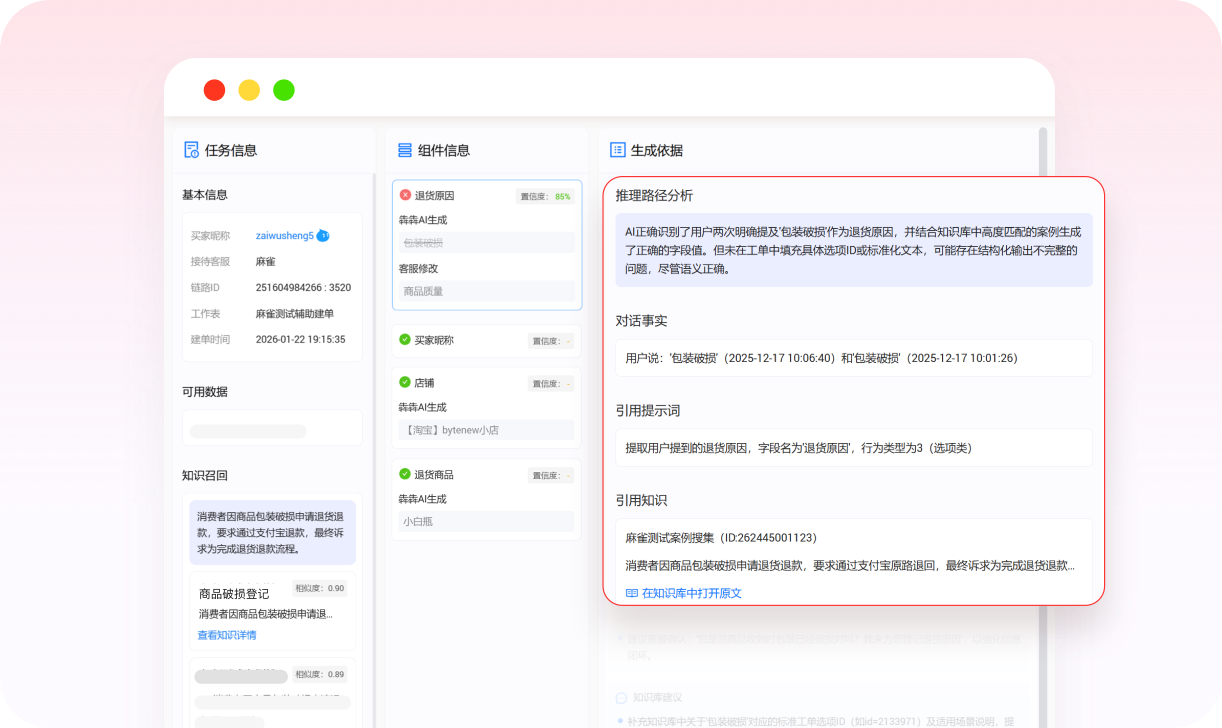Image resolution: width=1222 pixels, height=728 pixels.
Task: Click the 生成依据 list icon
Action: pos(617,150)
